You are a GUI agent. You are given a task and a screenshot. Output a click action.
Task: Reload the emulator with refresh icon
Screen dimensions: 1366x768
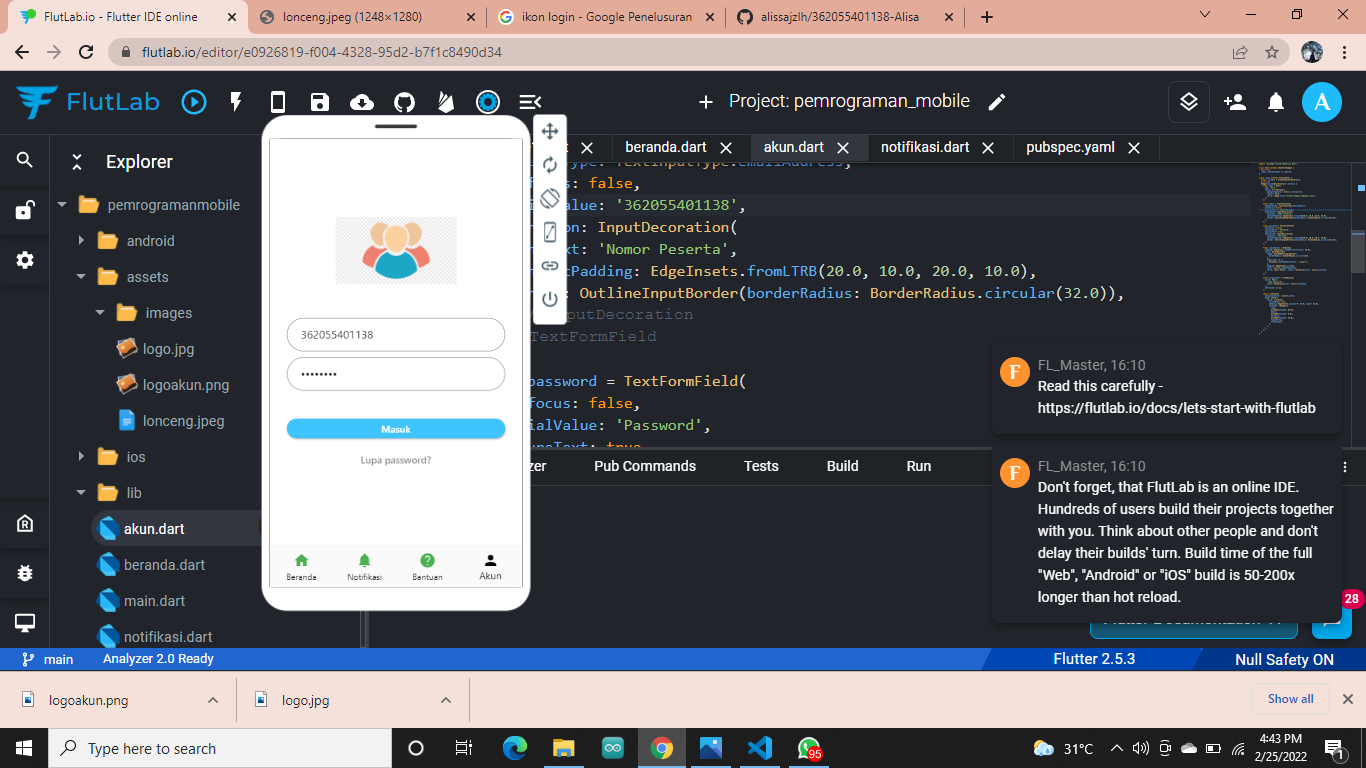tap(550, 165)
